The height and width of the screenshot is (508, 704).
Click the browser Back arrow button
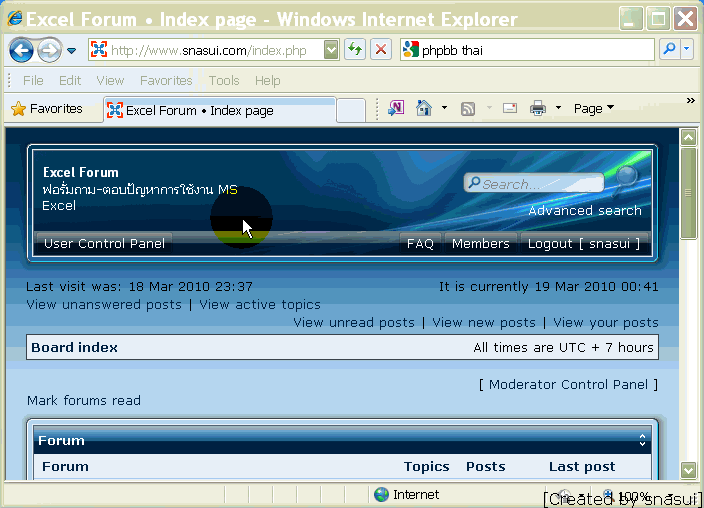click(x=21, y=50)
